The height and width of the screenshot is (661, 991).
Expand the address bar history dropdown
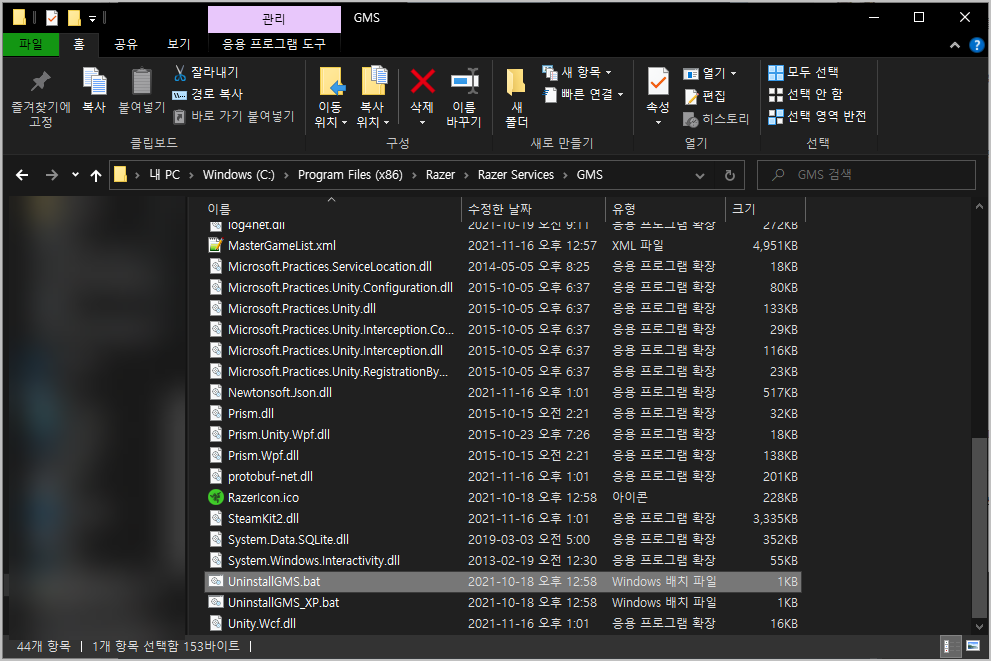pos(700,176)
